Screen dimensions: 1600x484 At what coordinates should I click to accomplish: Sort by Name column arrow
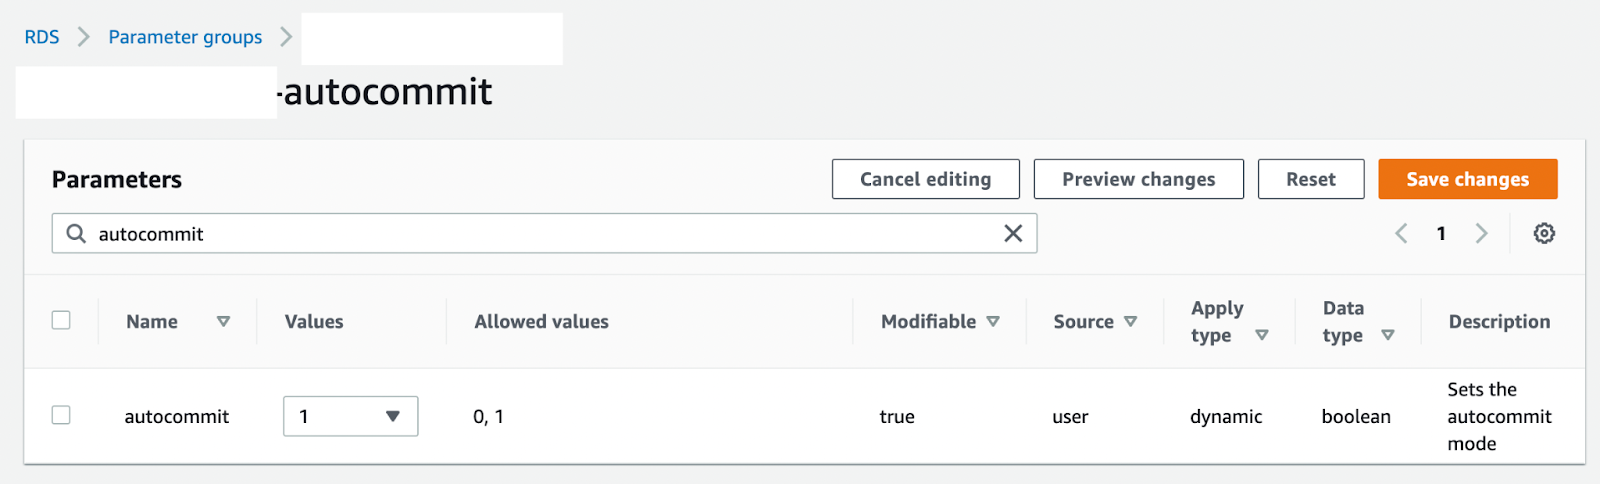coord(223,322)
